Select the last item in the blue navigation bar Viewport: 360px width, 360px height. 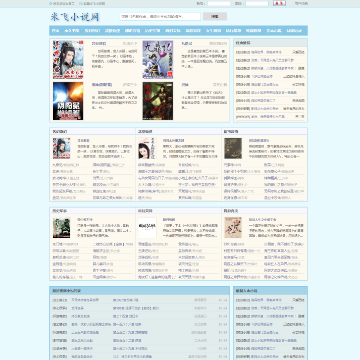(294, 31)
